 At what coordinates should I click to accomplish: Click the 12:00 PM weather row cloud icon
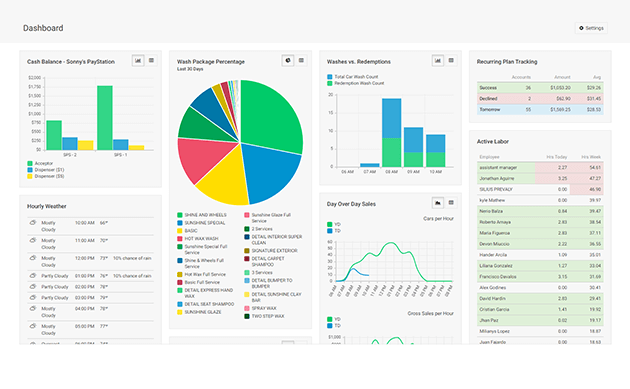click(33, 258)
